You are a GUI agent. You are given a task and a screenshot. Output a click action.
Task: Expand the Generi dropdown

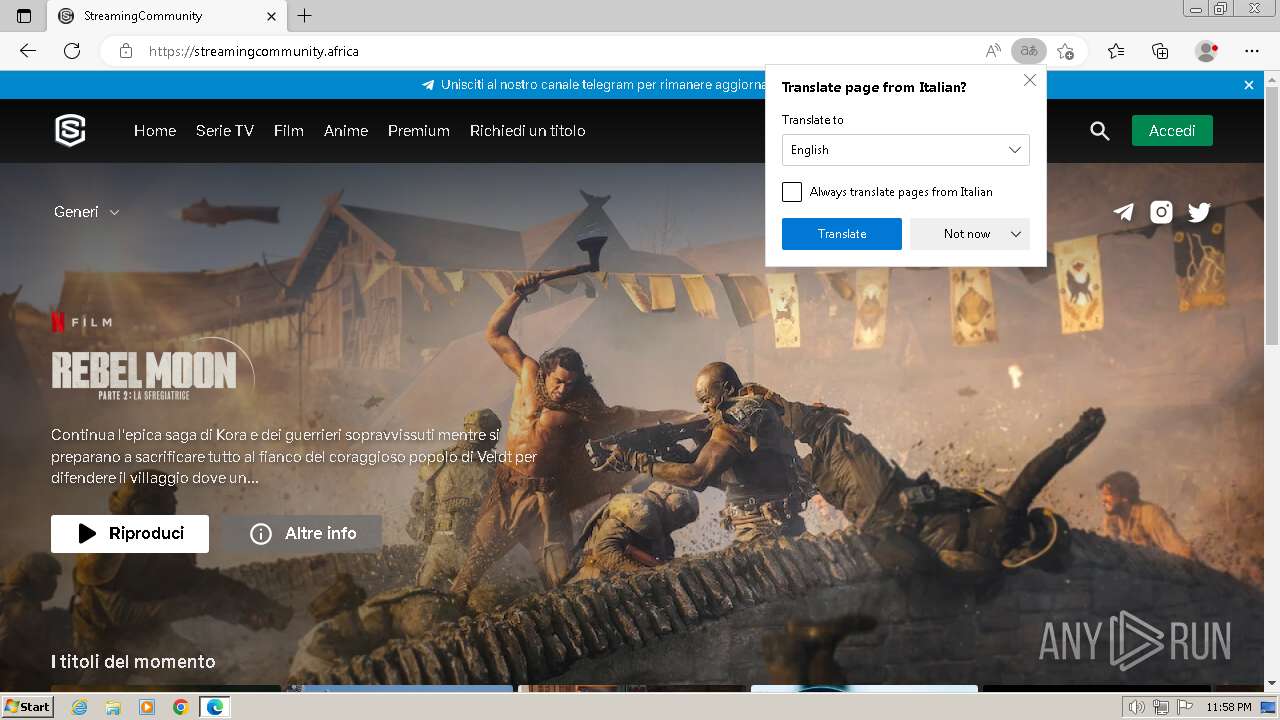pyautogui.click(x=87, y=212)
